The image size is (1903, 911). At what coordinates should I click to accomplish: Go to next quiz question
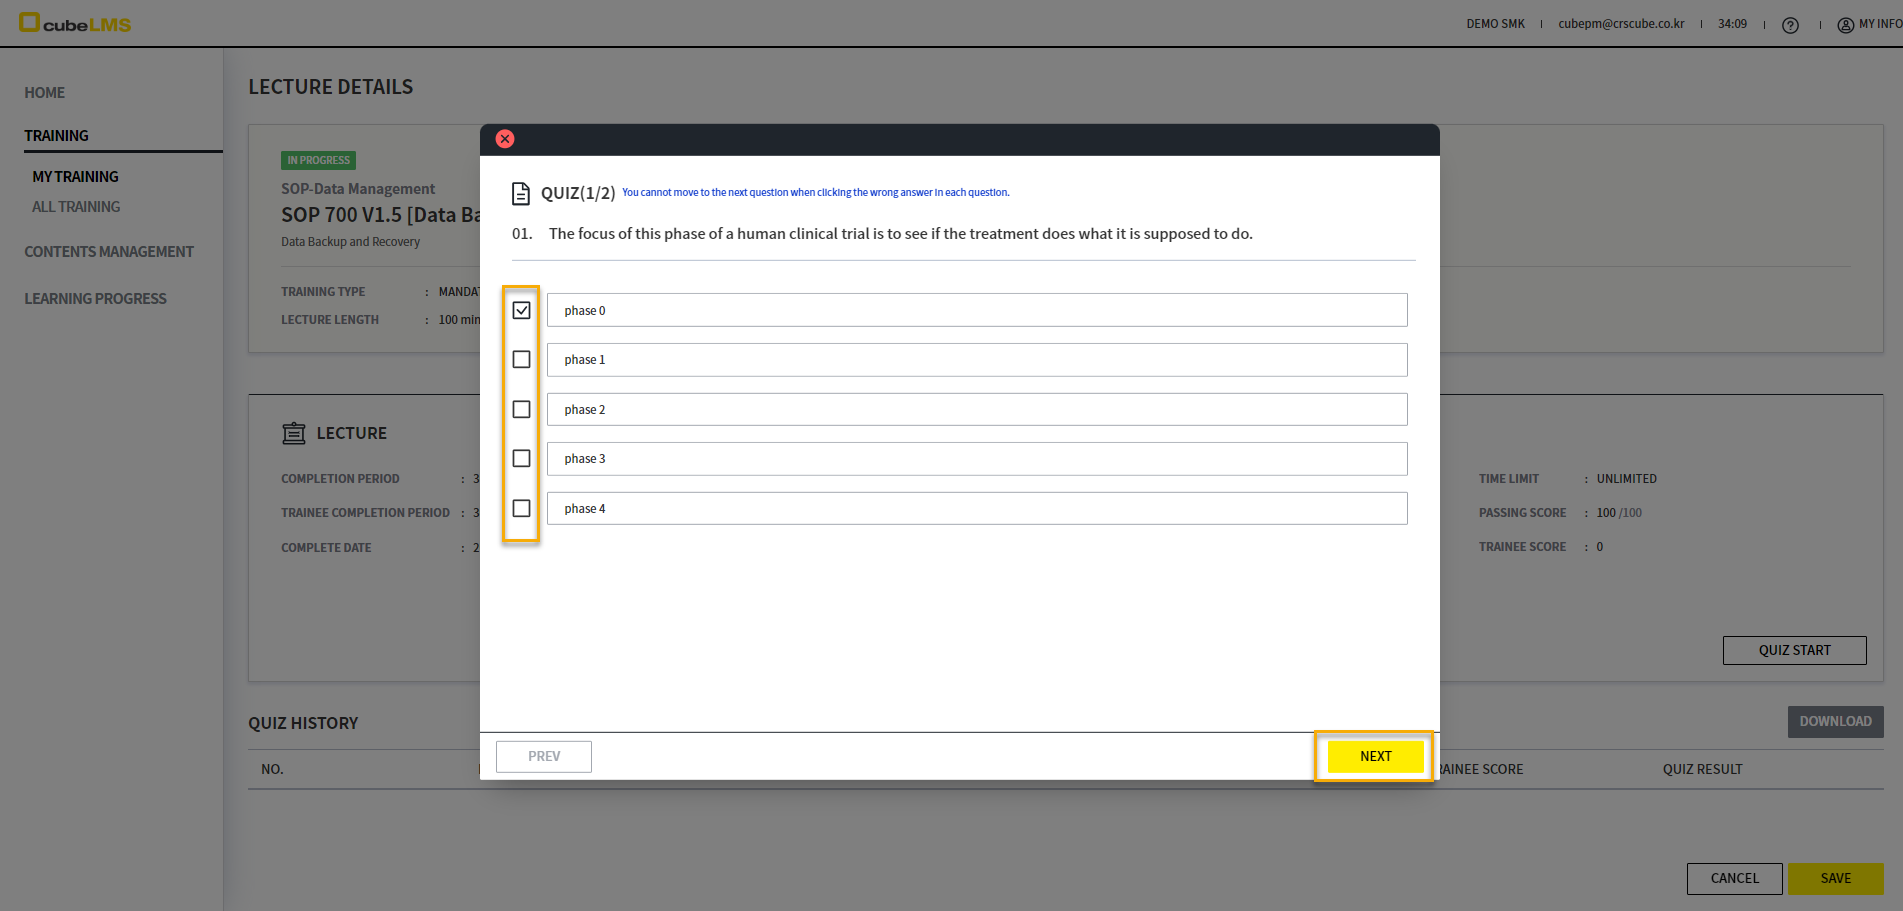1375,756
